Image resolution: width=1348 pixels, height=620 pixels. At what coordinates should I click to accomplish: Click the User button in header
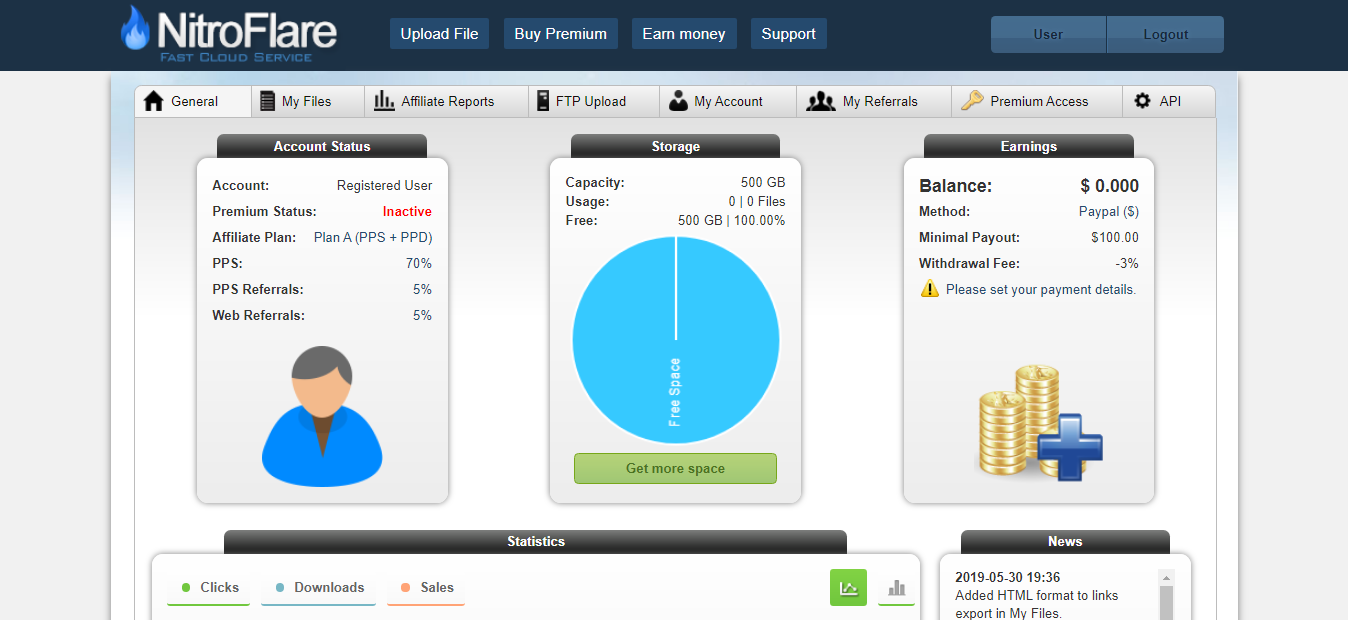point(1048,34)
